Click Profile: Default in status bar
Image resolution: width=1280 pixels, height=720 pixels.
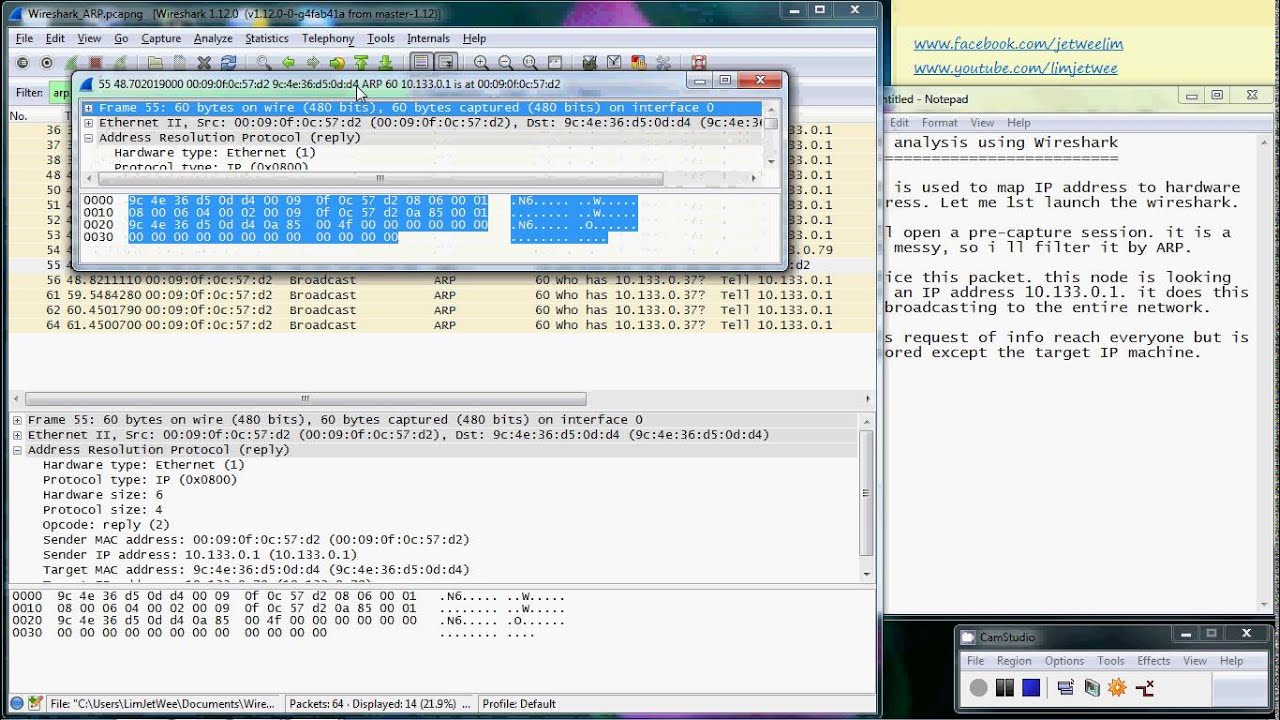(519, 704)
